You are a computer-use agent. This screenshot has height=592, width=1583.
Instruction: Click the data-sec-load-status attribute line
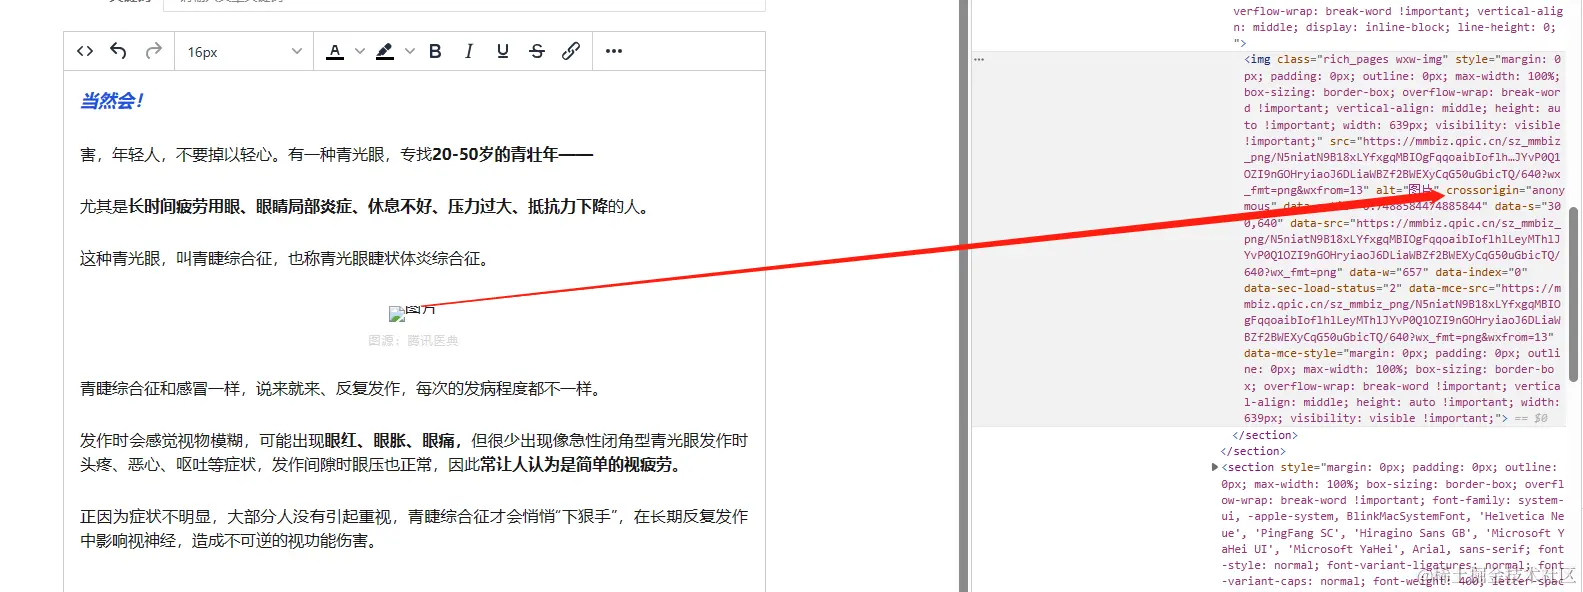tap(1322, 288)
